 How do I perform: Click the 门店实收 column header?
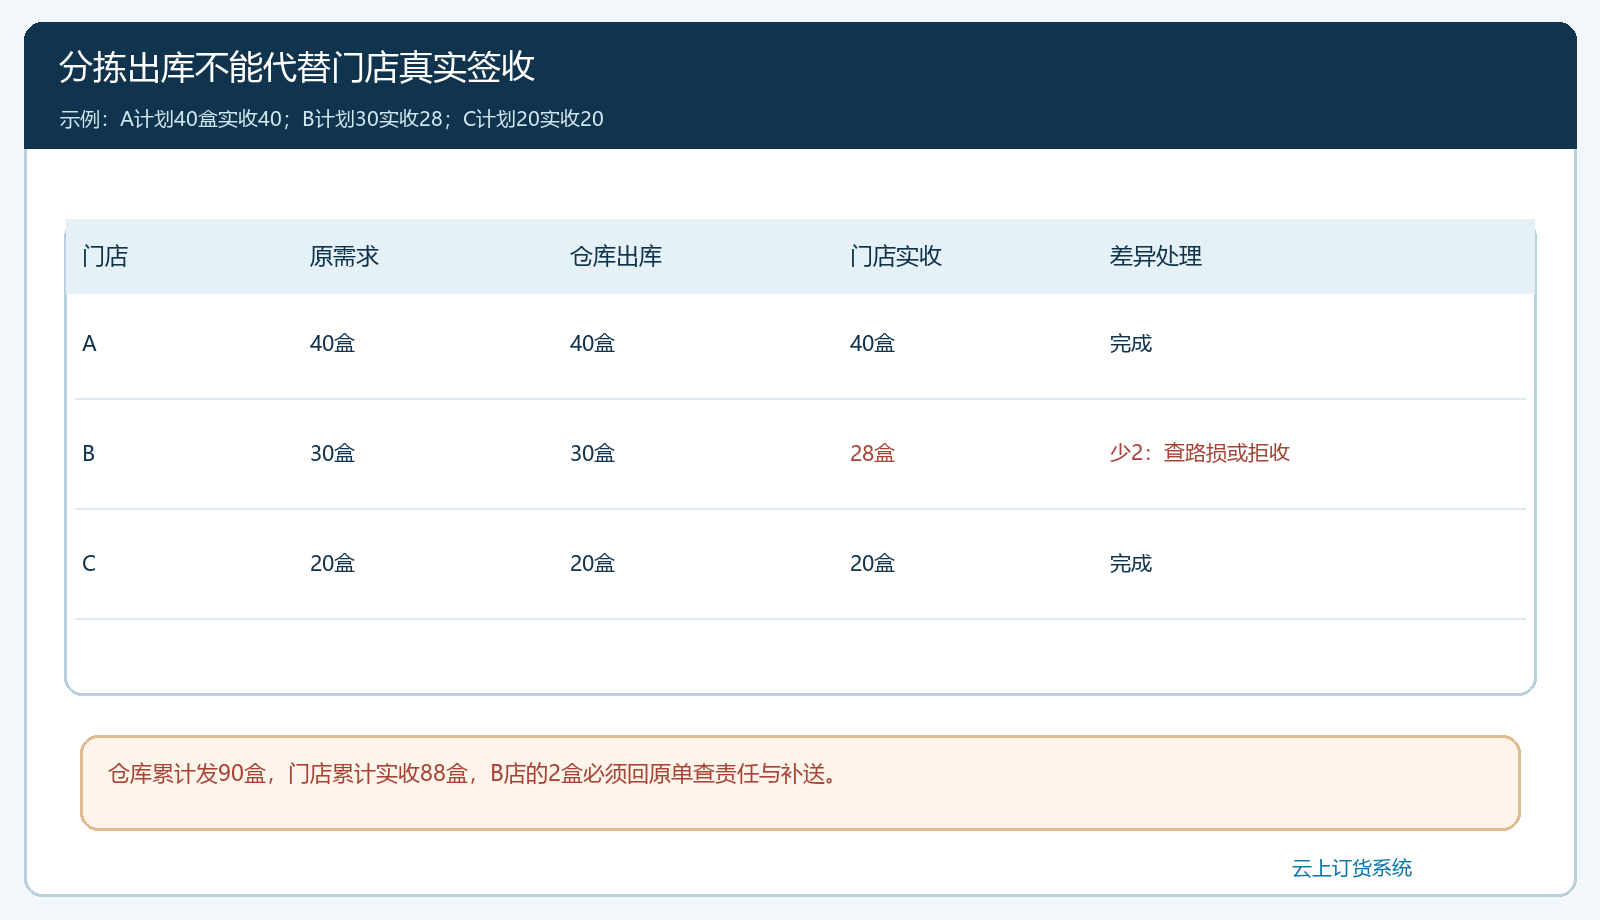click(x=896, y=257)
